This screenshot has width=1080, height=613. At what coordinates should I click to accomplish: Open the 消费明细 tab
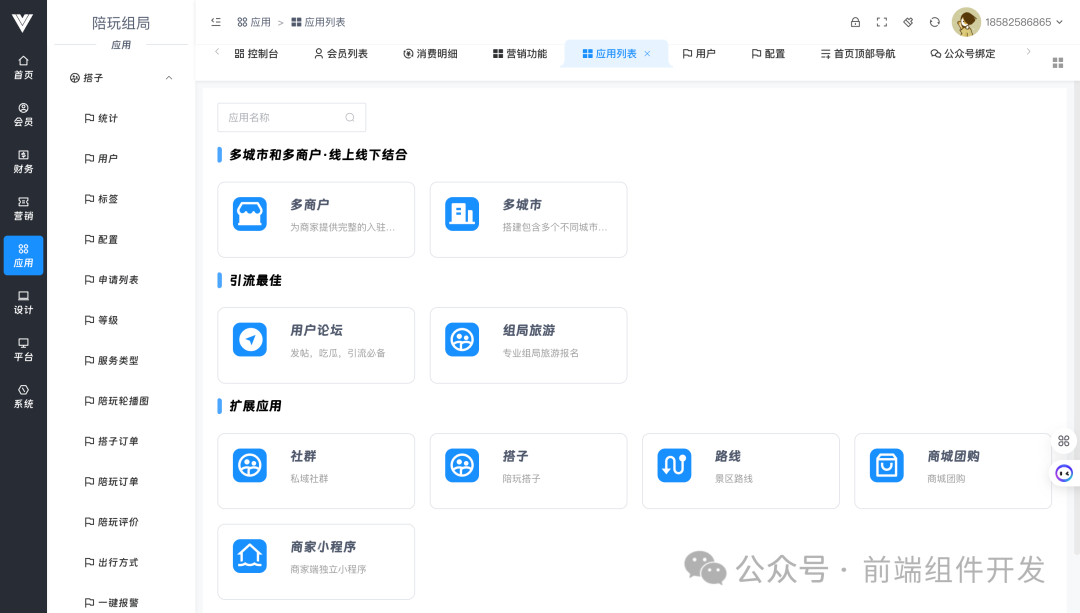coord(432,53)
